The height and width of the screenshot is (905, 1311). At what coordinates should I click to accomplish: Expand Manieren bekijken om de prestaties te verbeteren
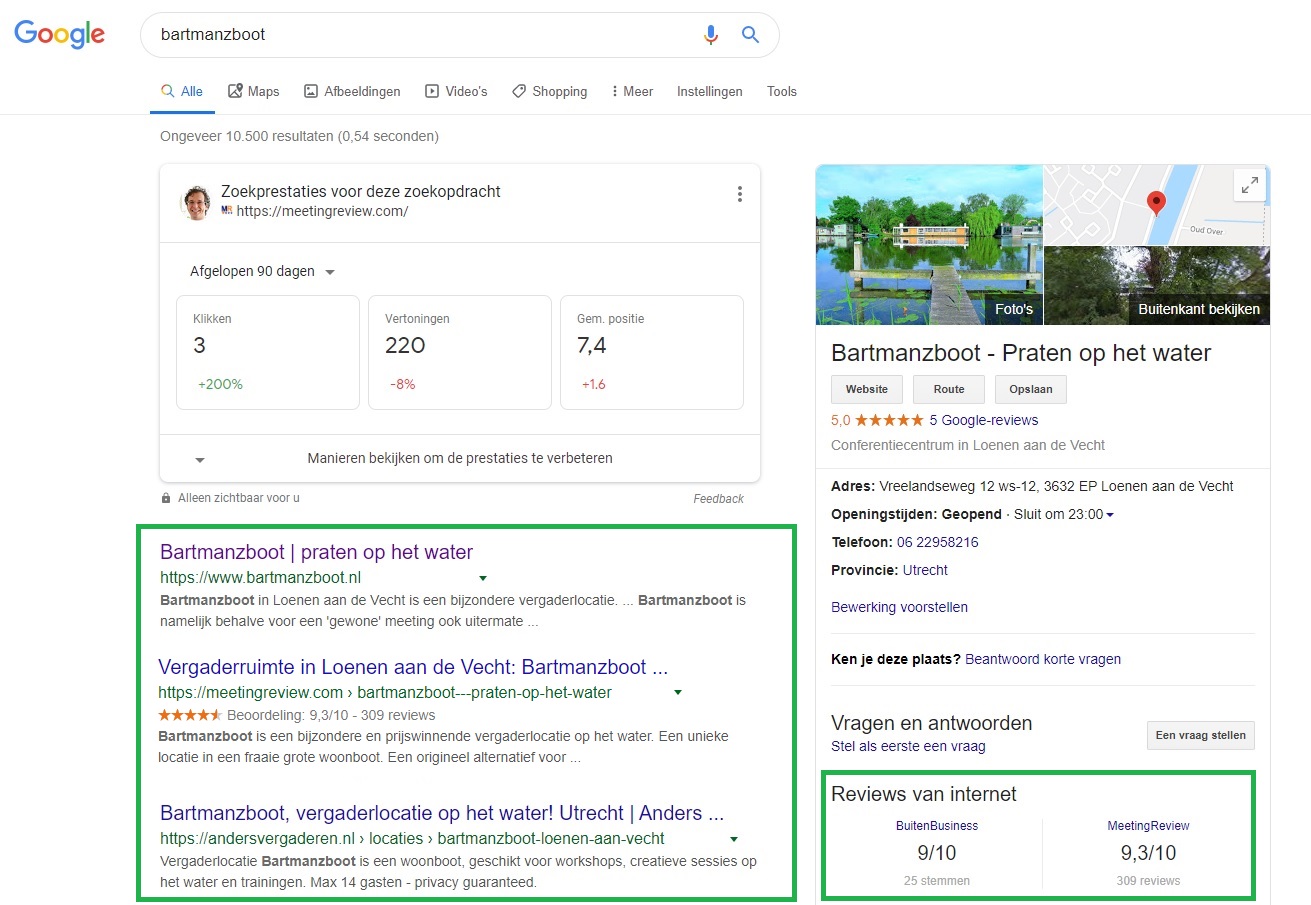pos(460,458)
